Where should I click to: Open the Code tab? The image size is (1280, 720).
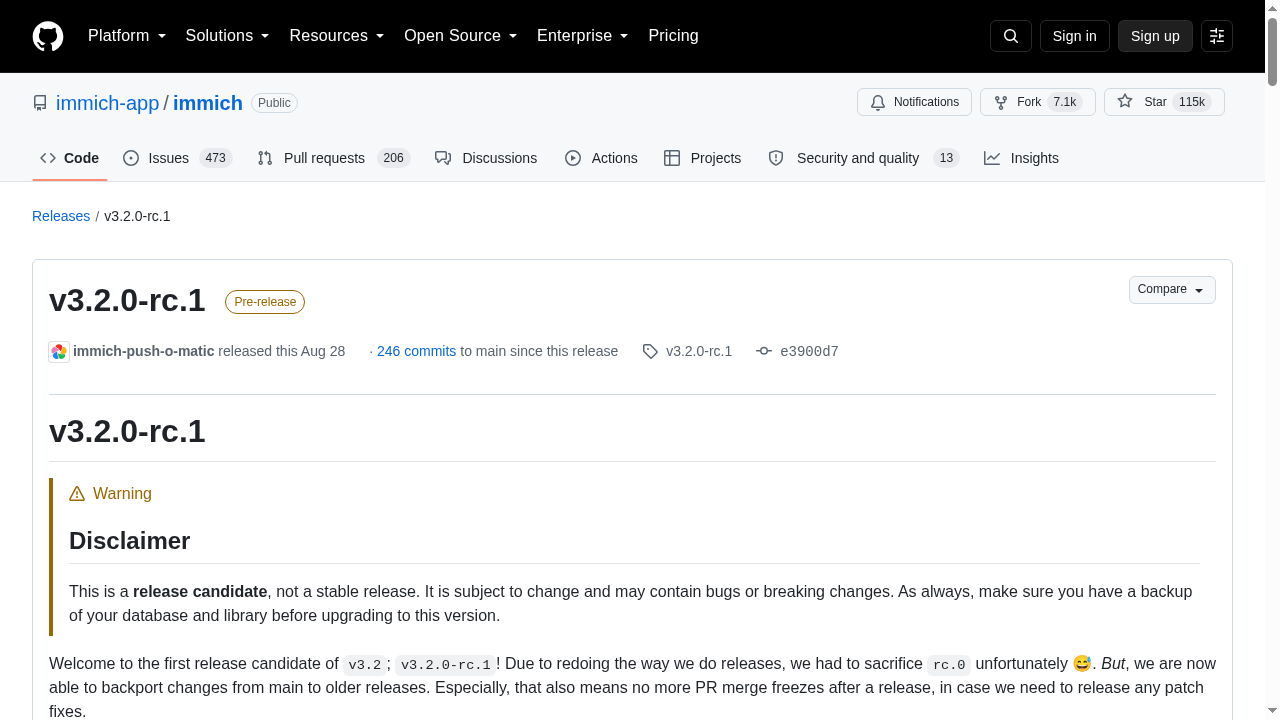coord(70,158)
